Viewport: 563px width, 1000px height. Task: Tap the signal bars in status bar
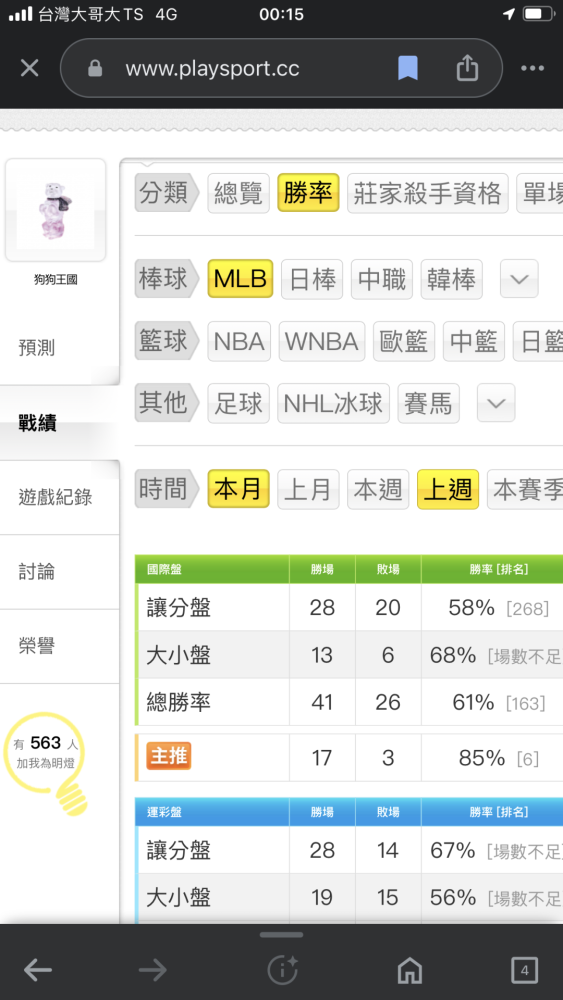tap(20, 14)
